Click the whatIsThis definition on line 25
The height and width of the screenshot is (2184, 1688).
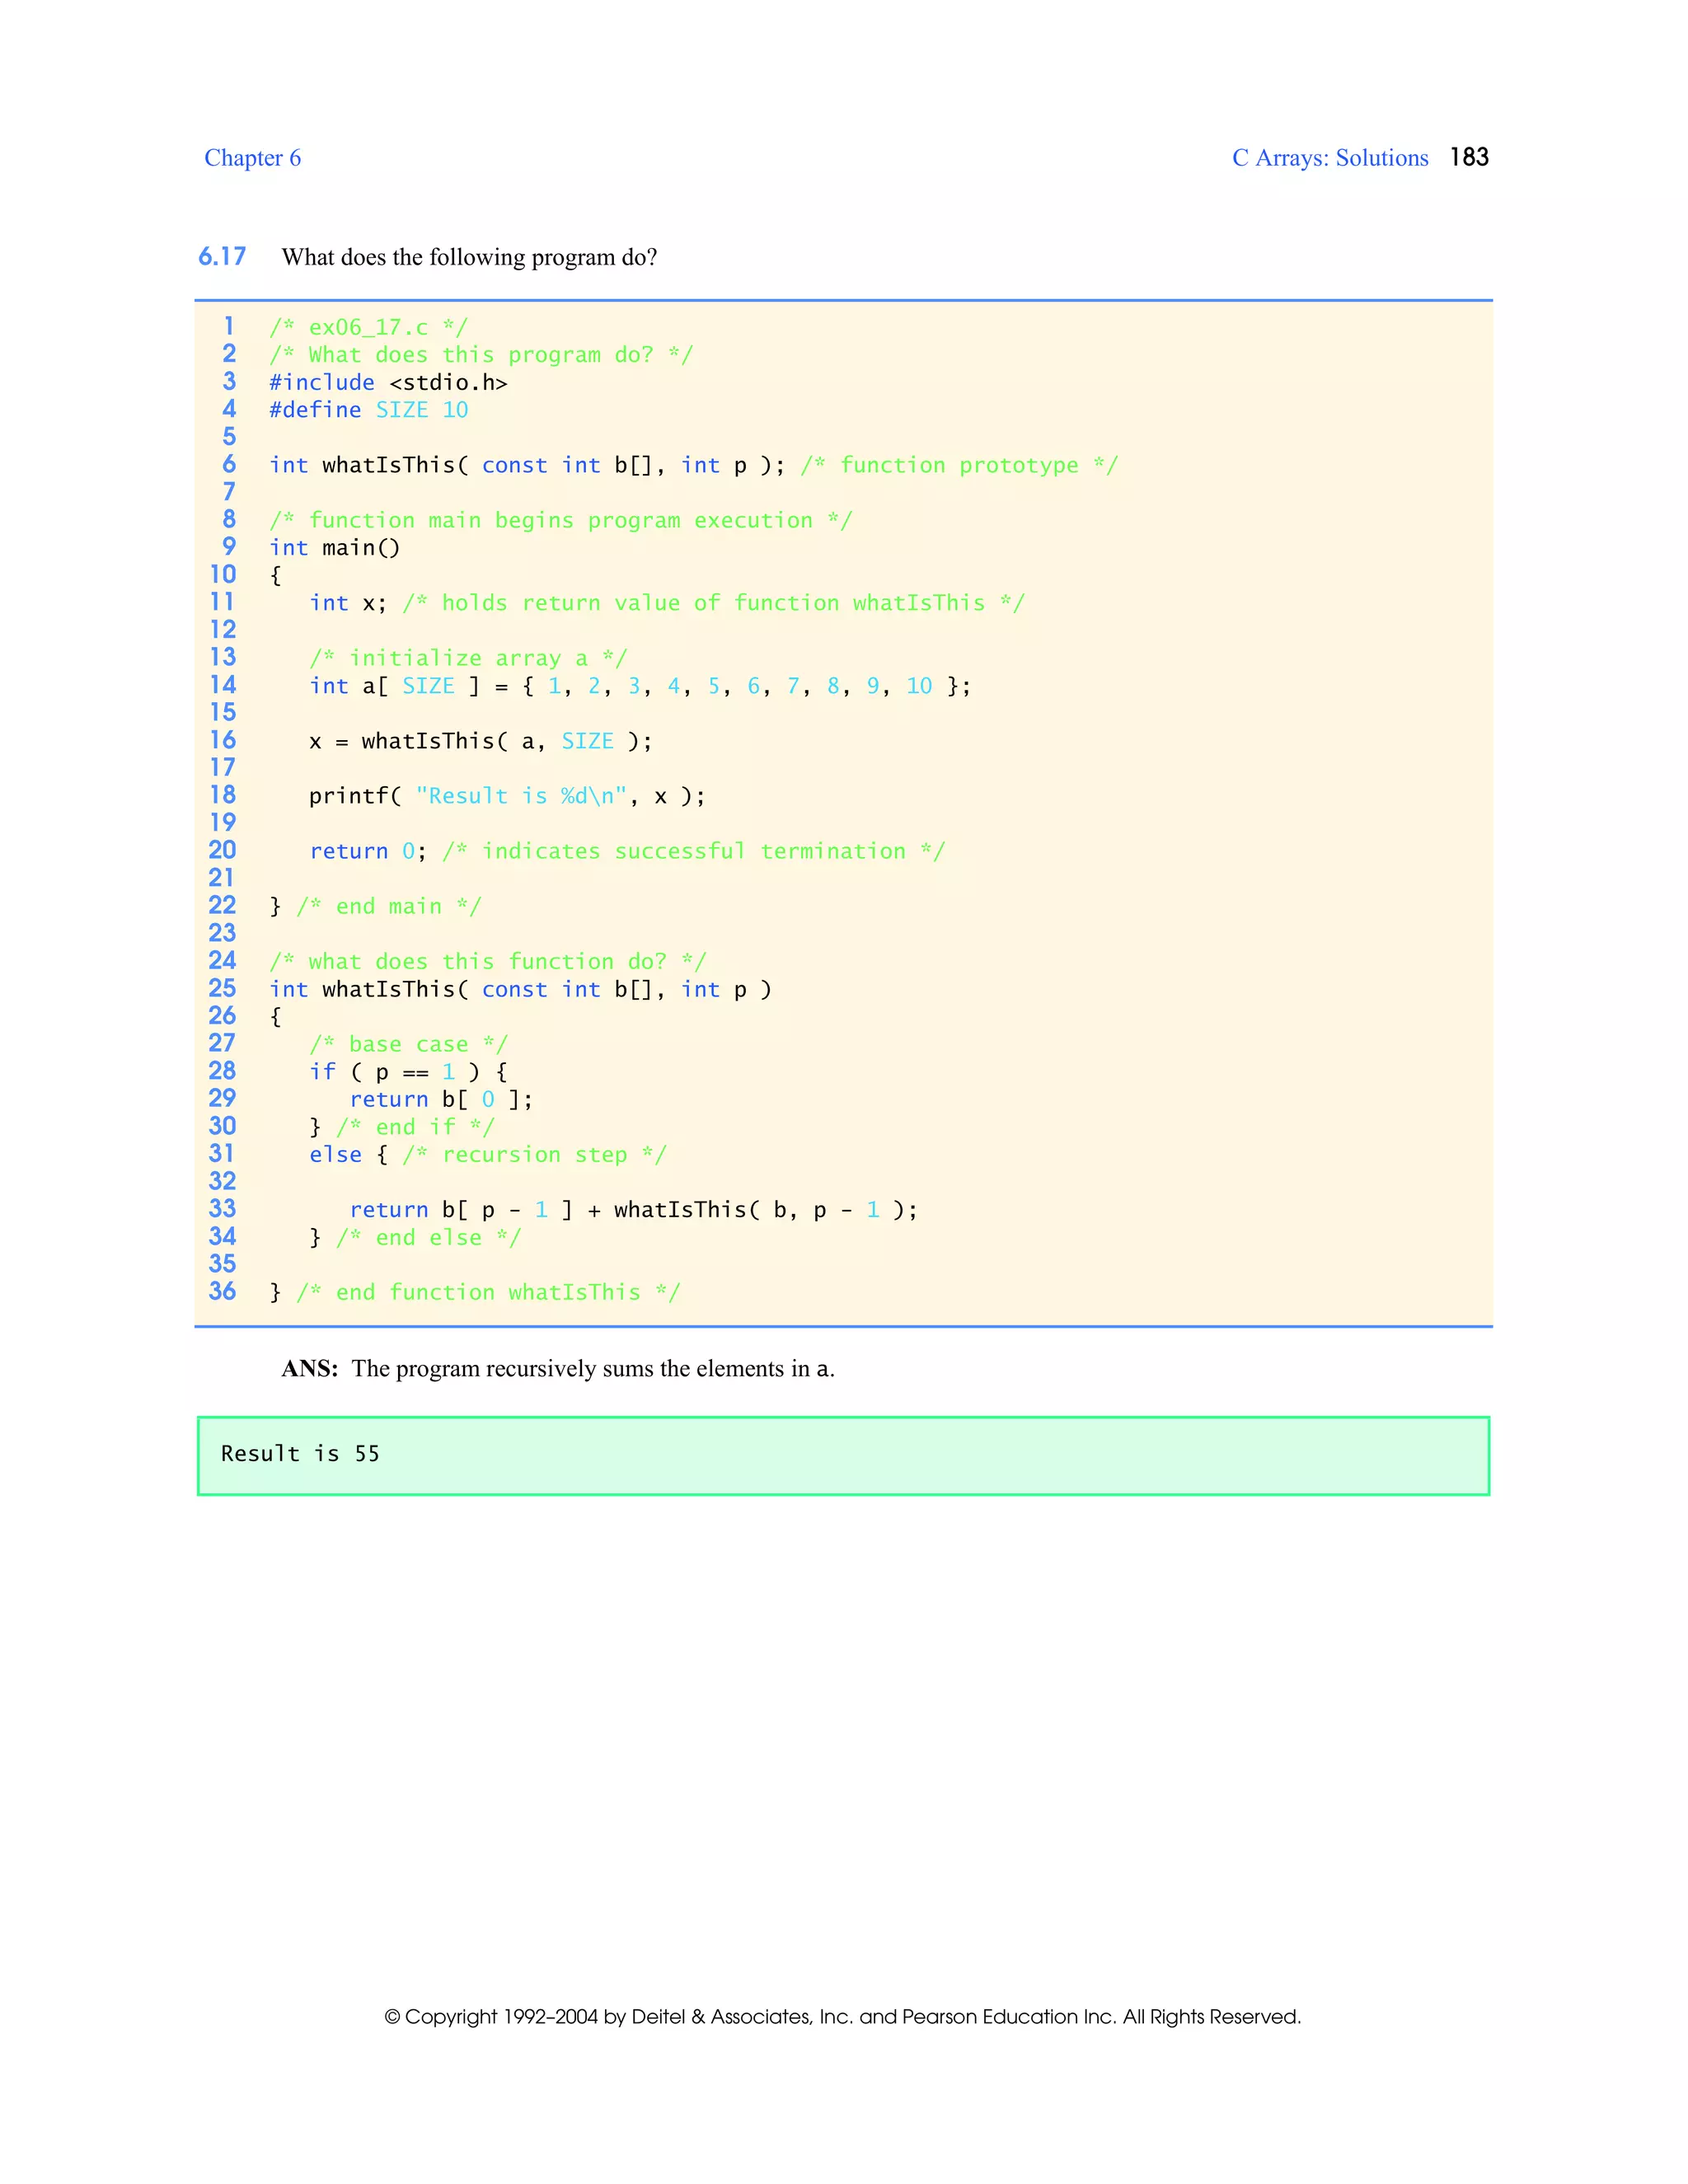(x=520, y=989)
